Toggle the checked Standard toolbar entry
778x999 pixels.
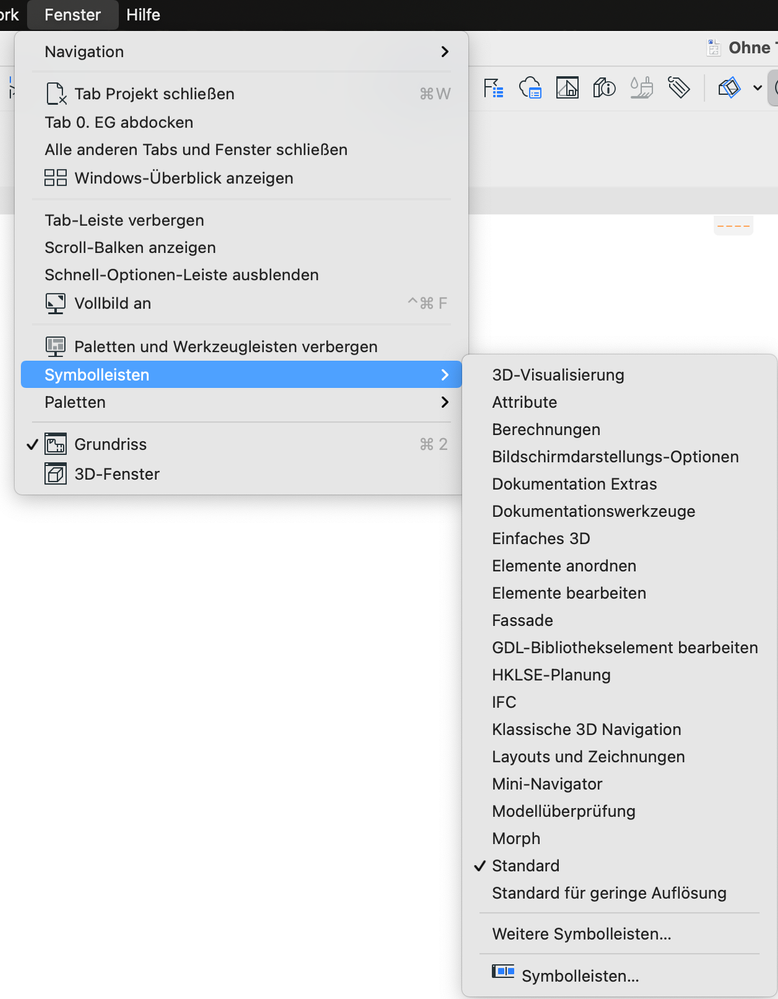coord(526,866)
